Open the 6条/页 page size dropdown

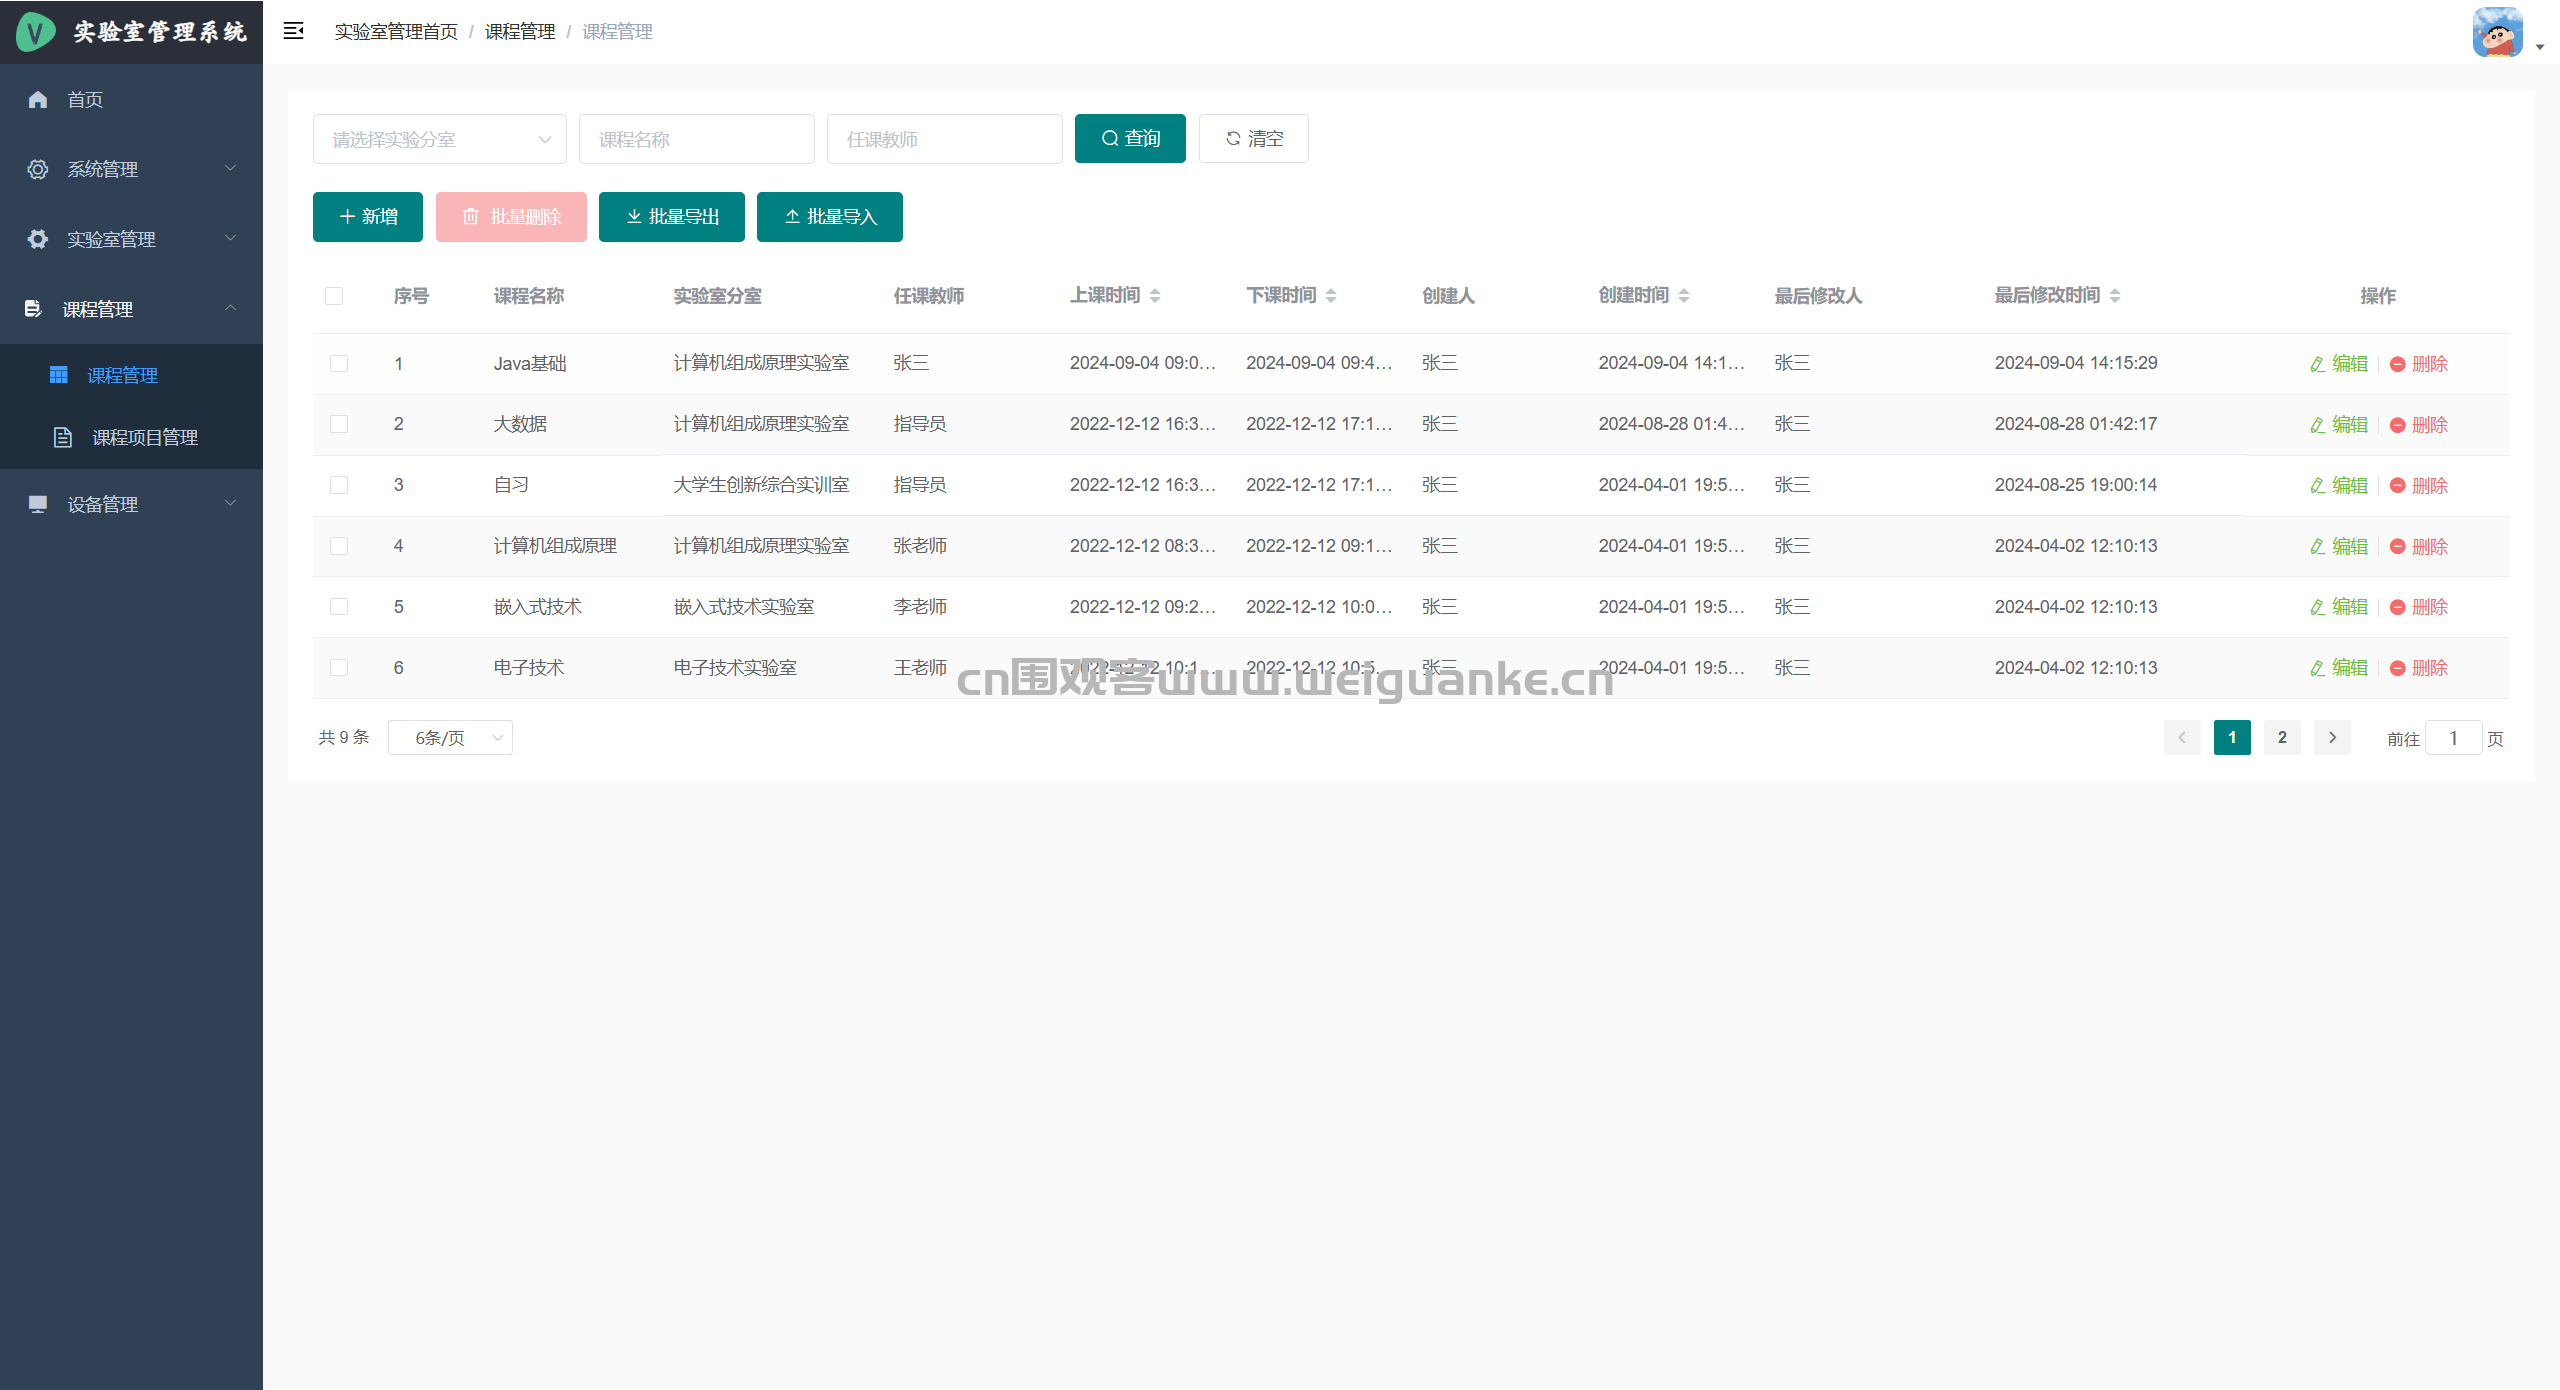click(450, 738)
